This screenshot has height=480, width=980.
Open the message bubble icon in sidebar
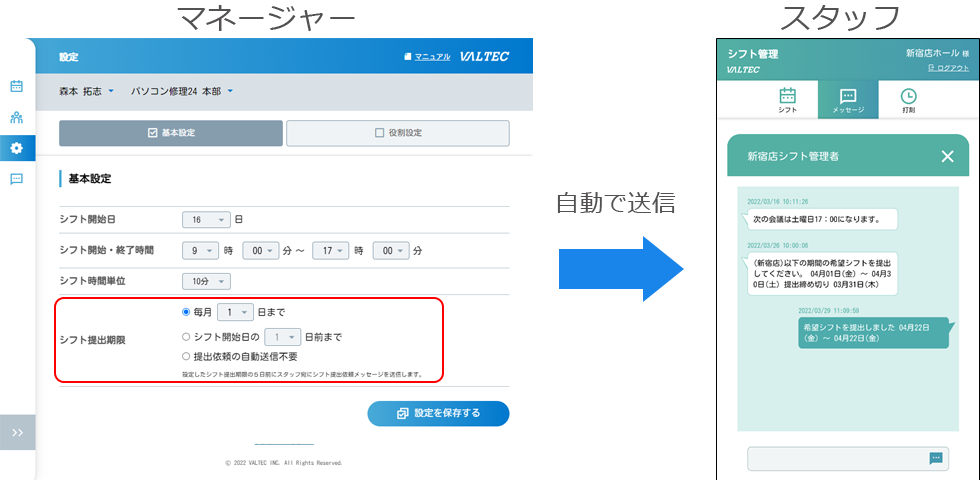17,179
